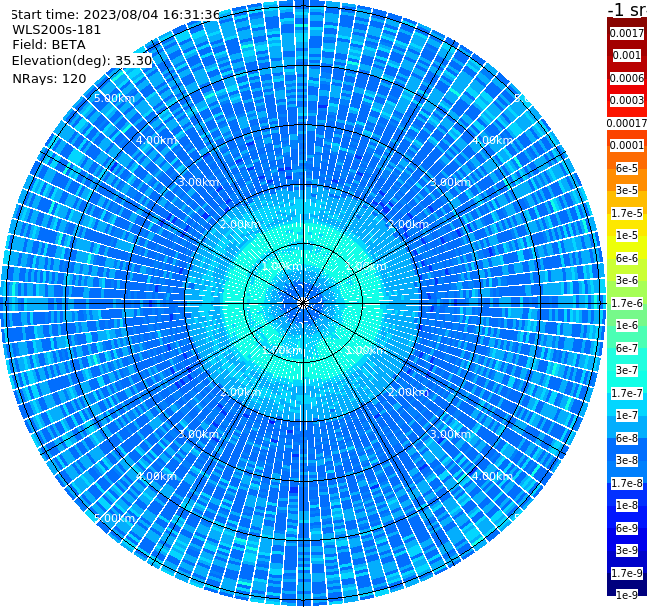Click the NRays: 120 label
Viewport: 647px width, 607px height.
coord(49,78)
